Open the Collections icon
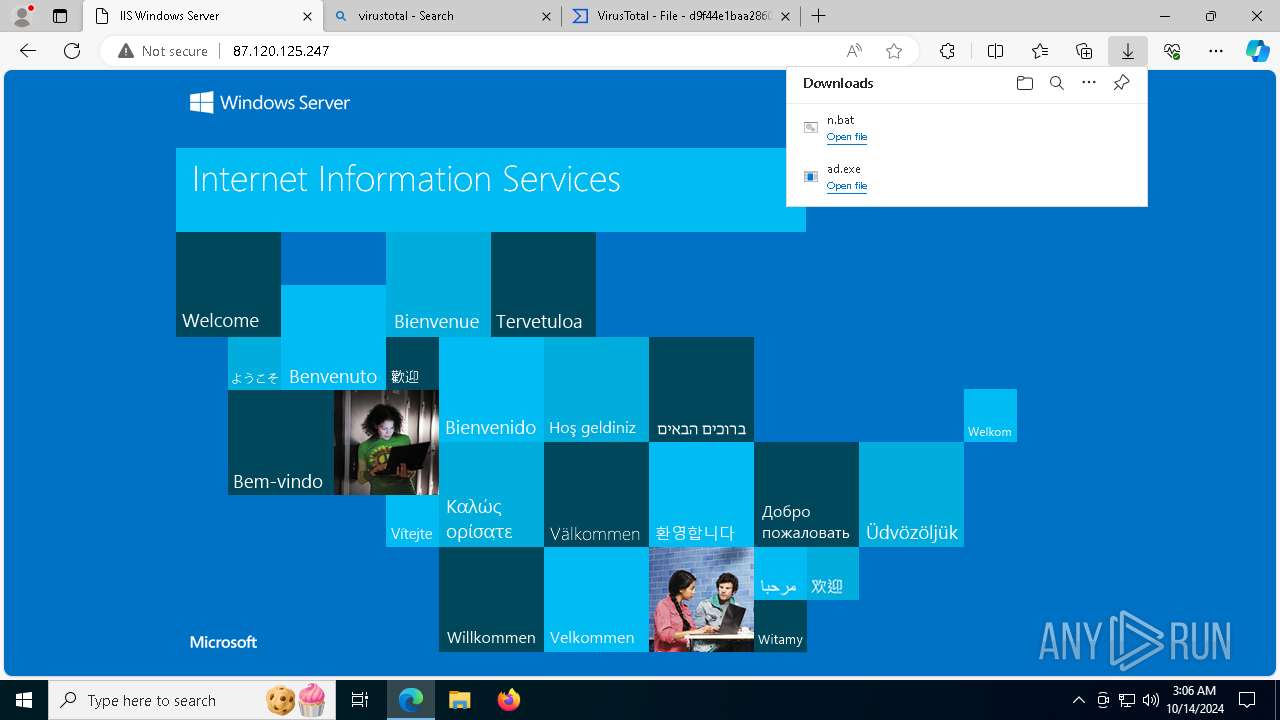The image size is (1280, 720). 1084,51
